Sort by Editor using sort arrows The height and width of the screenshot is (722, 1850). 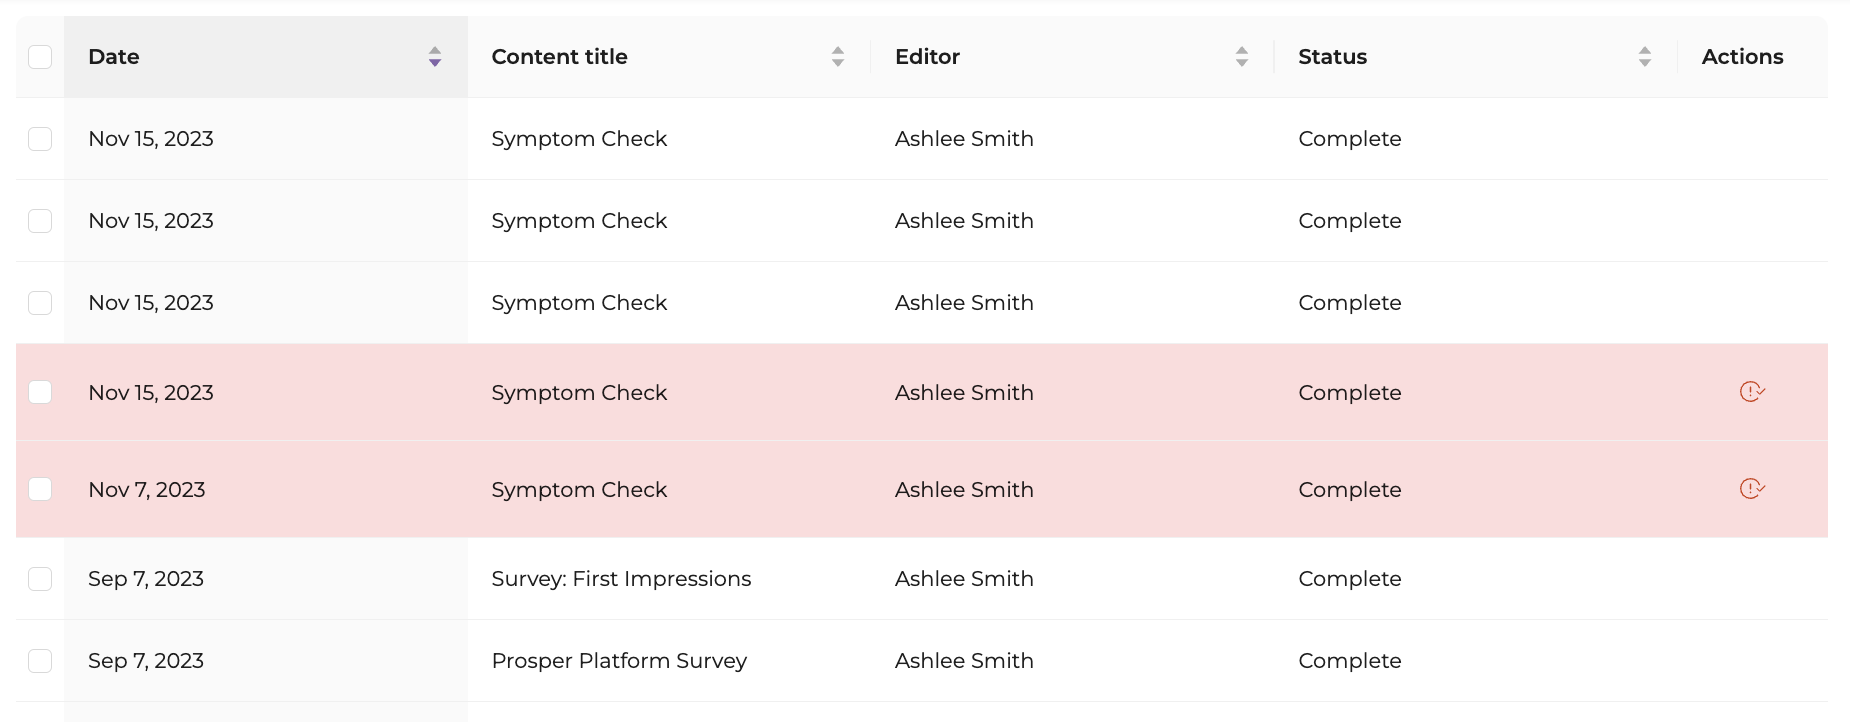1242,57
